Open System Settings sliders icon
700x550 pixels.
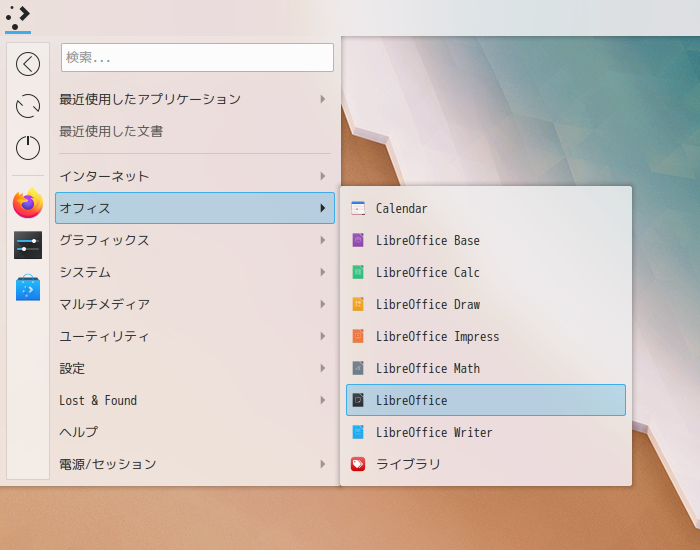(x=28, y=245)
